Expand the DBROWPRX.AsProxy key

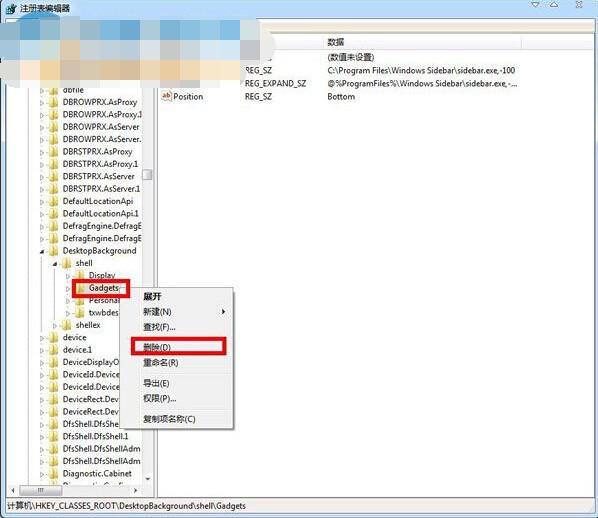[x=42, y=103]
